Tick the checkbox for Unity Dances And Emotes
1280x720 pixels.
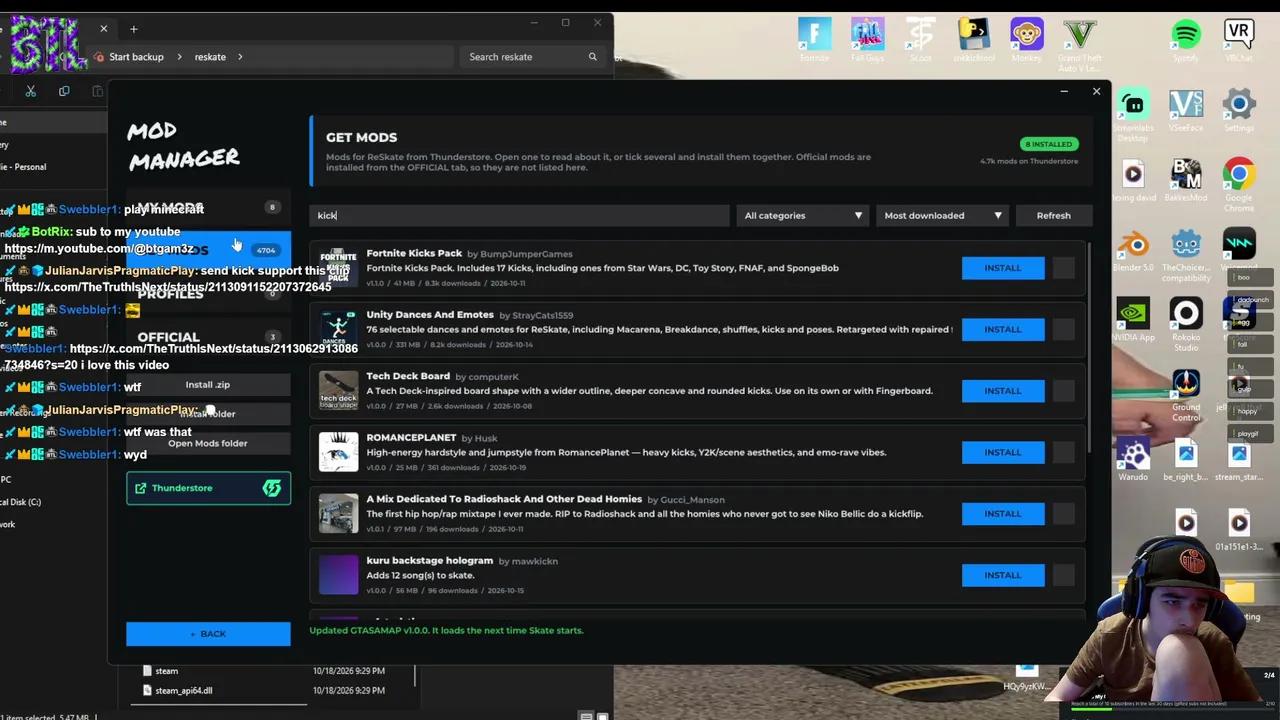1064,329
